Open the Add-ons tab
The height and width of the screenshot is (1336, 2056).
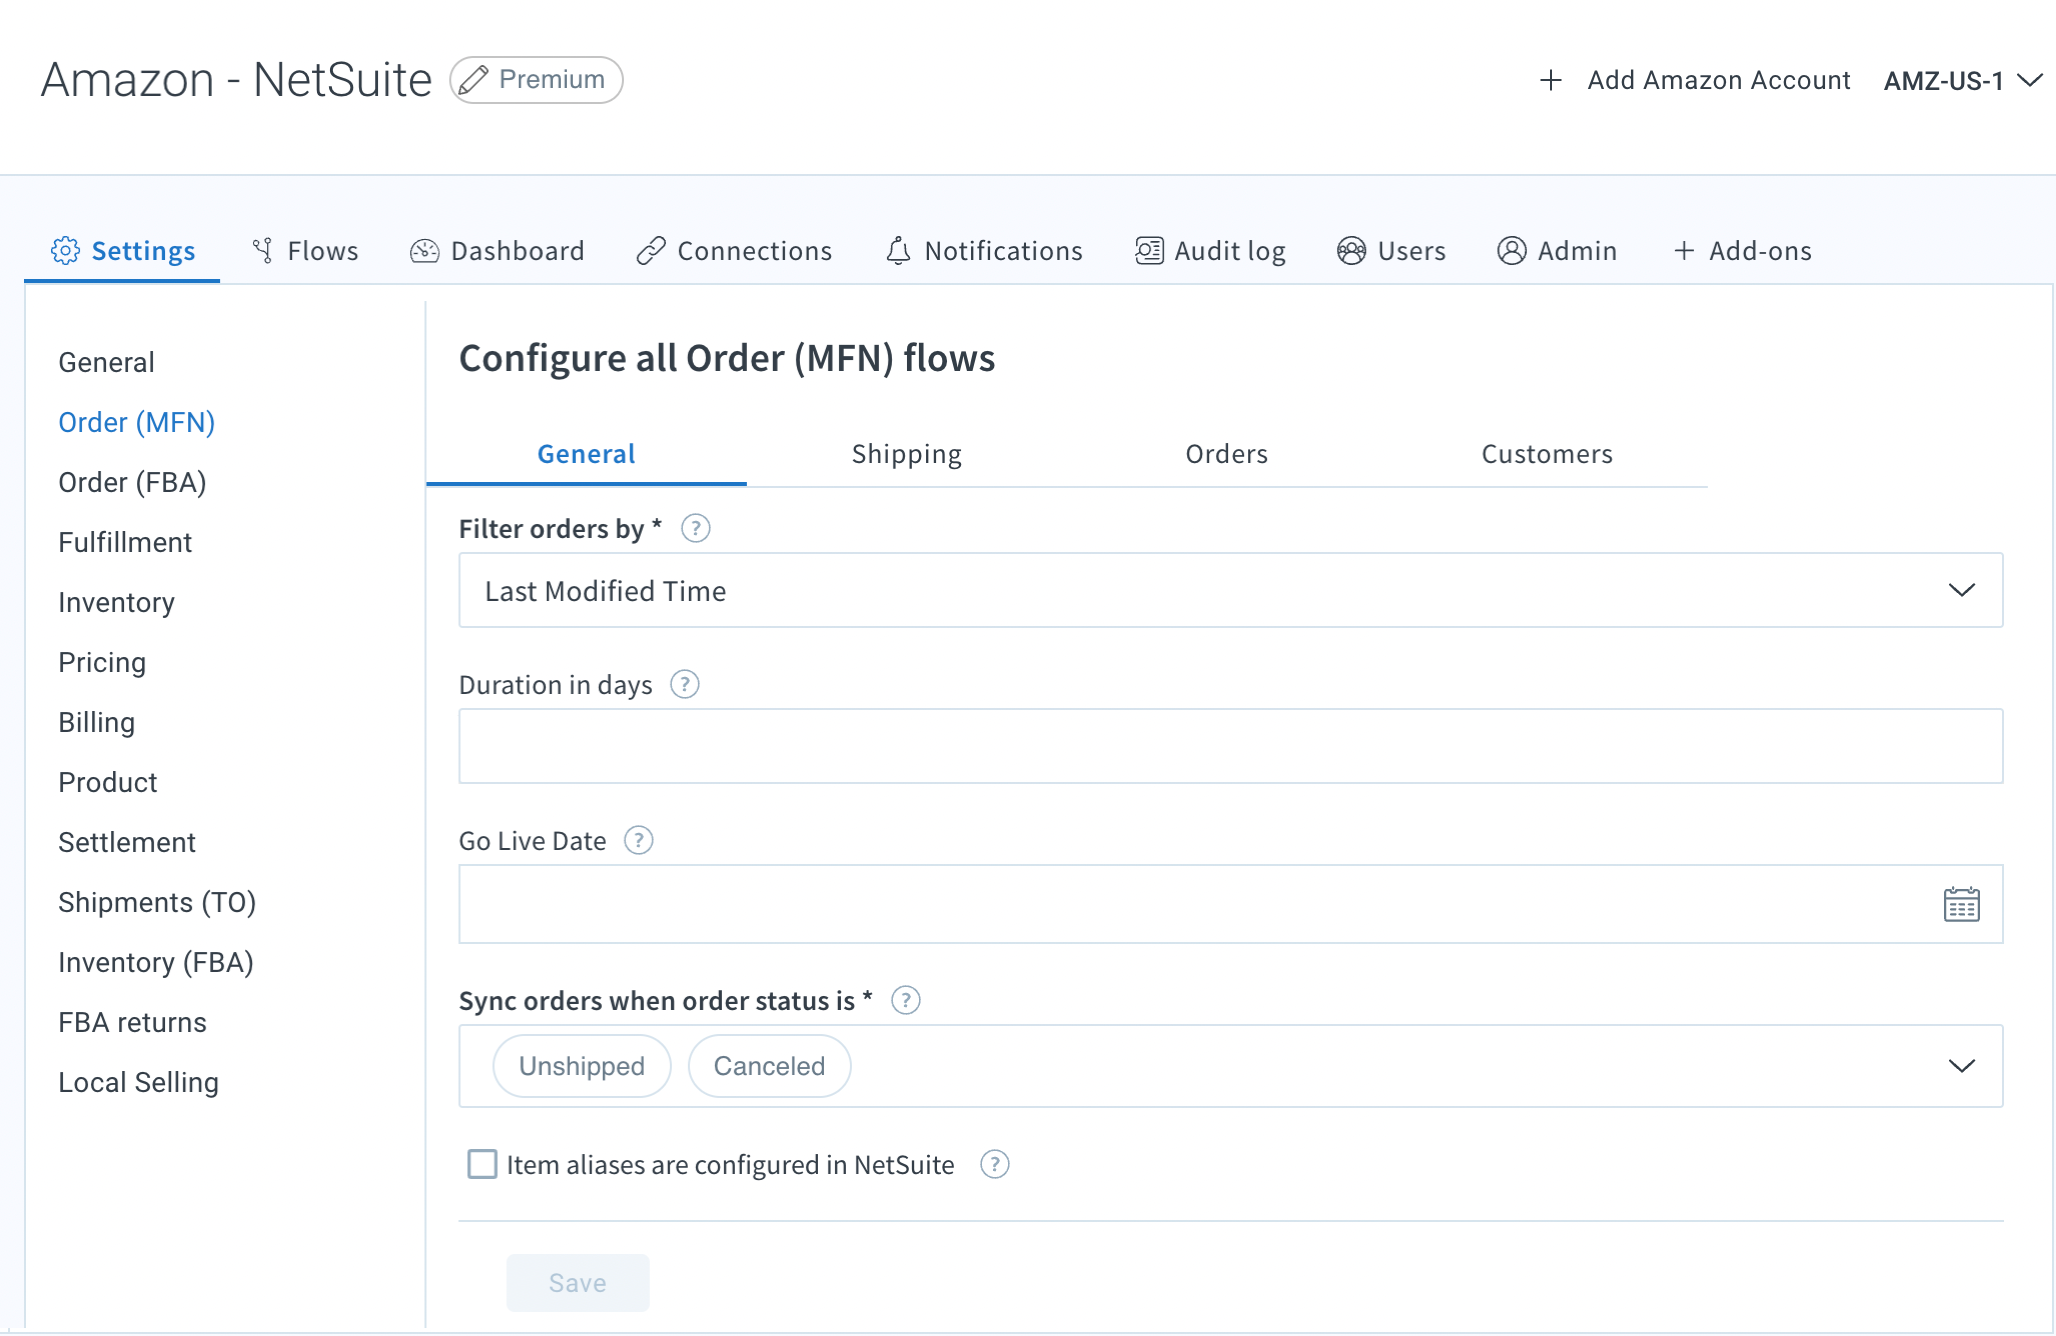(1742, 251)
